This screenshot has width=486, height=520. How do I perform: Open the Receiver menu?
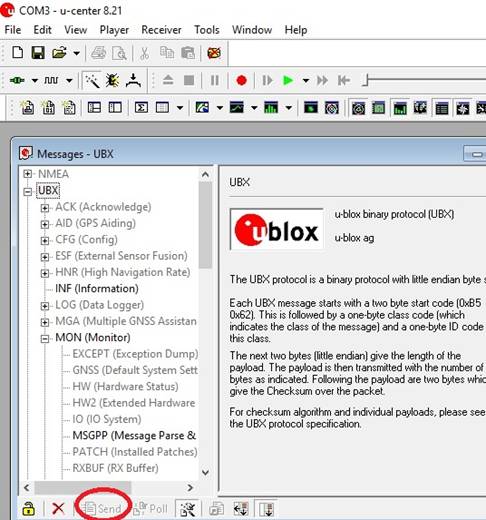(x=161, y=30)
